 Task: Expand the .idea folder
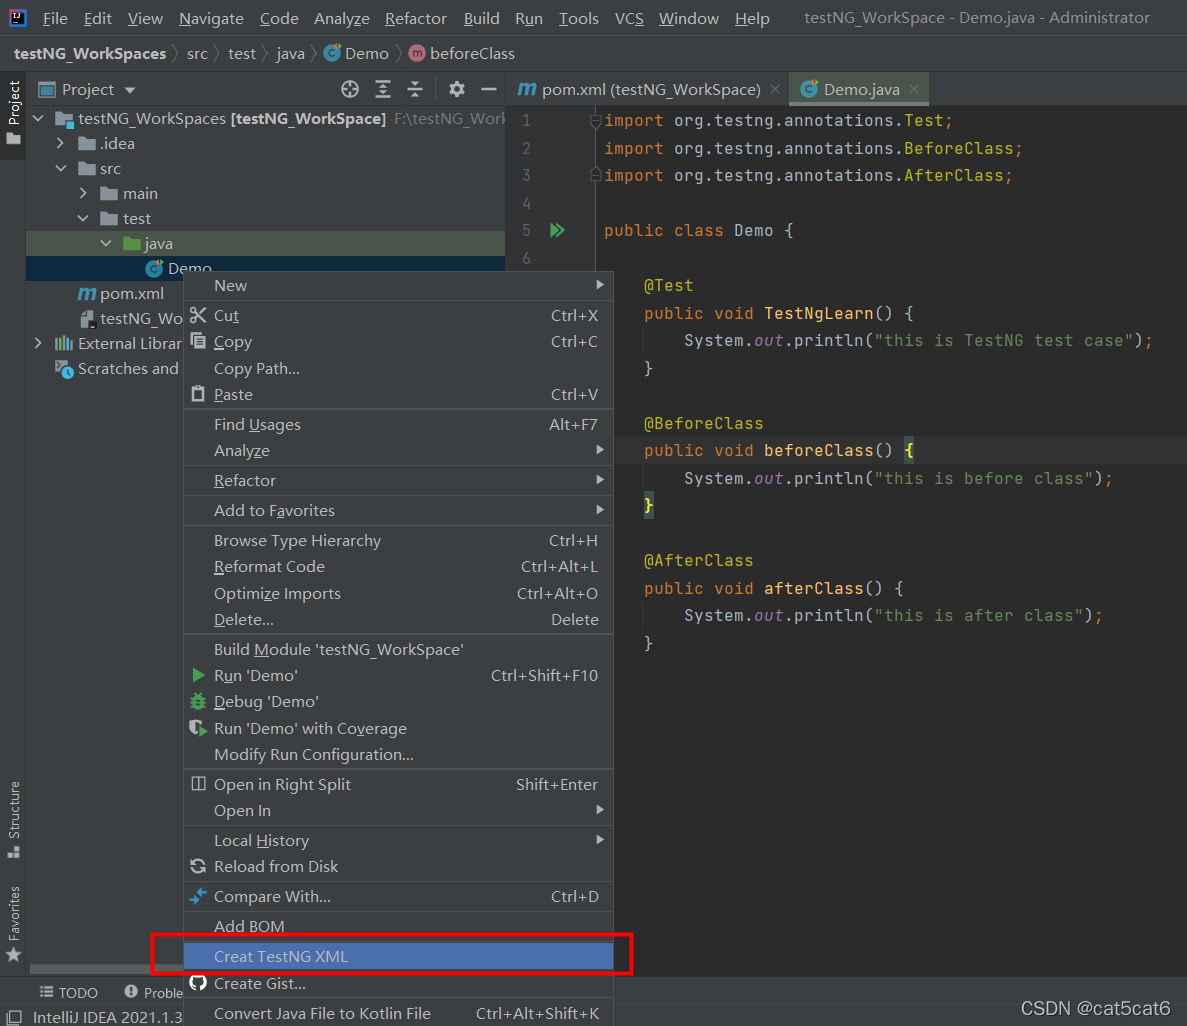coord(61,143)
